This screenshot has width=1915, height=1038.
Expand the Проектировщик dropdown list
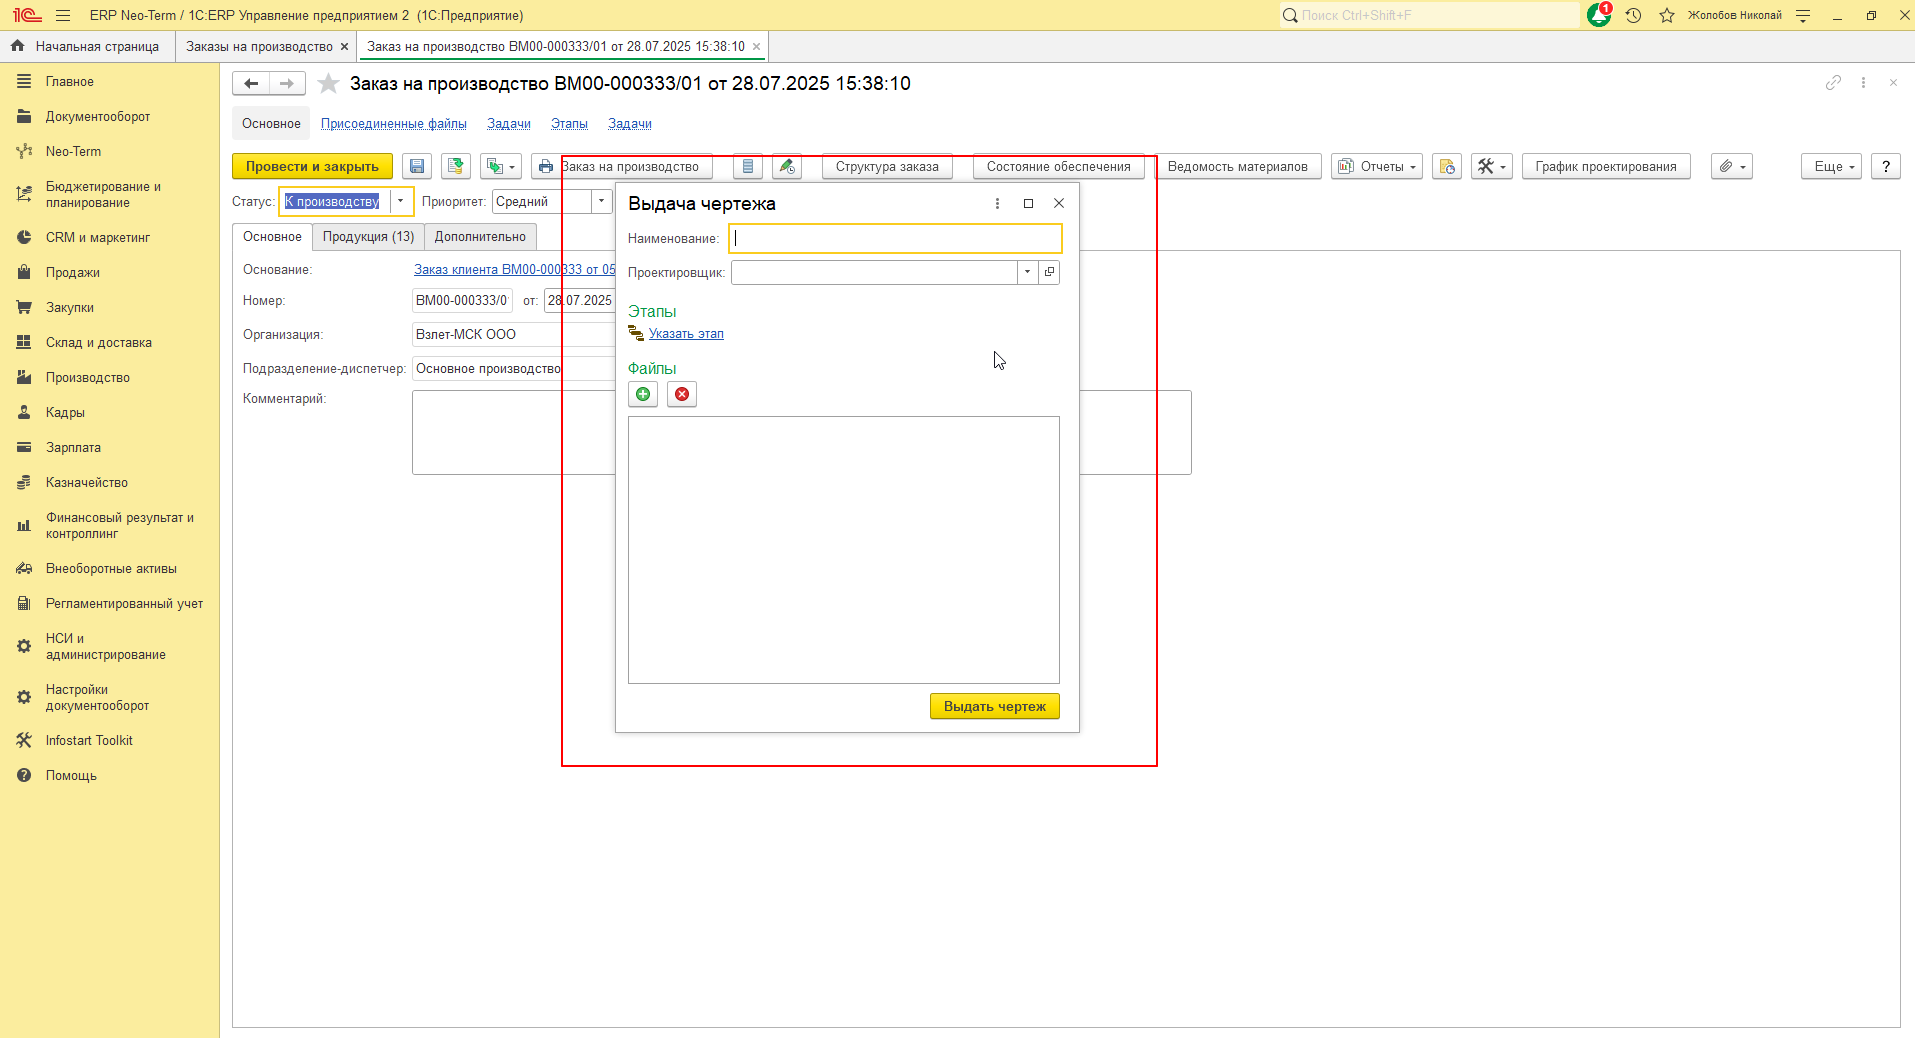click(x=1027, y=272)
